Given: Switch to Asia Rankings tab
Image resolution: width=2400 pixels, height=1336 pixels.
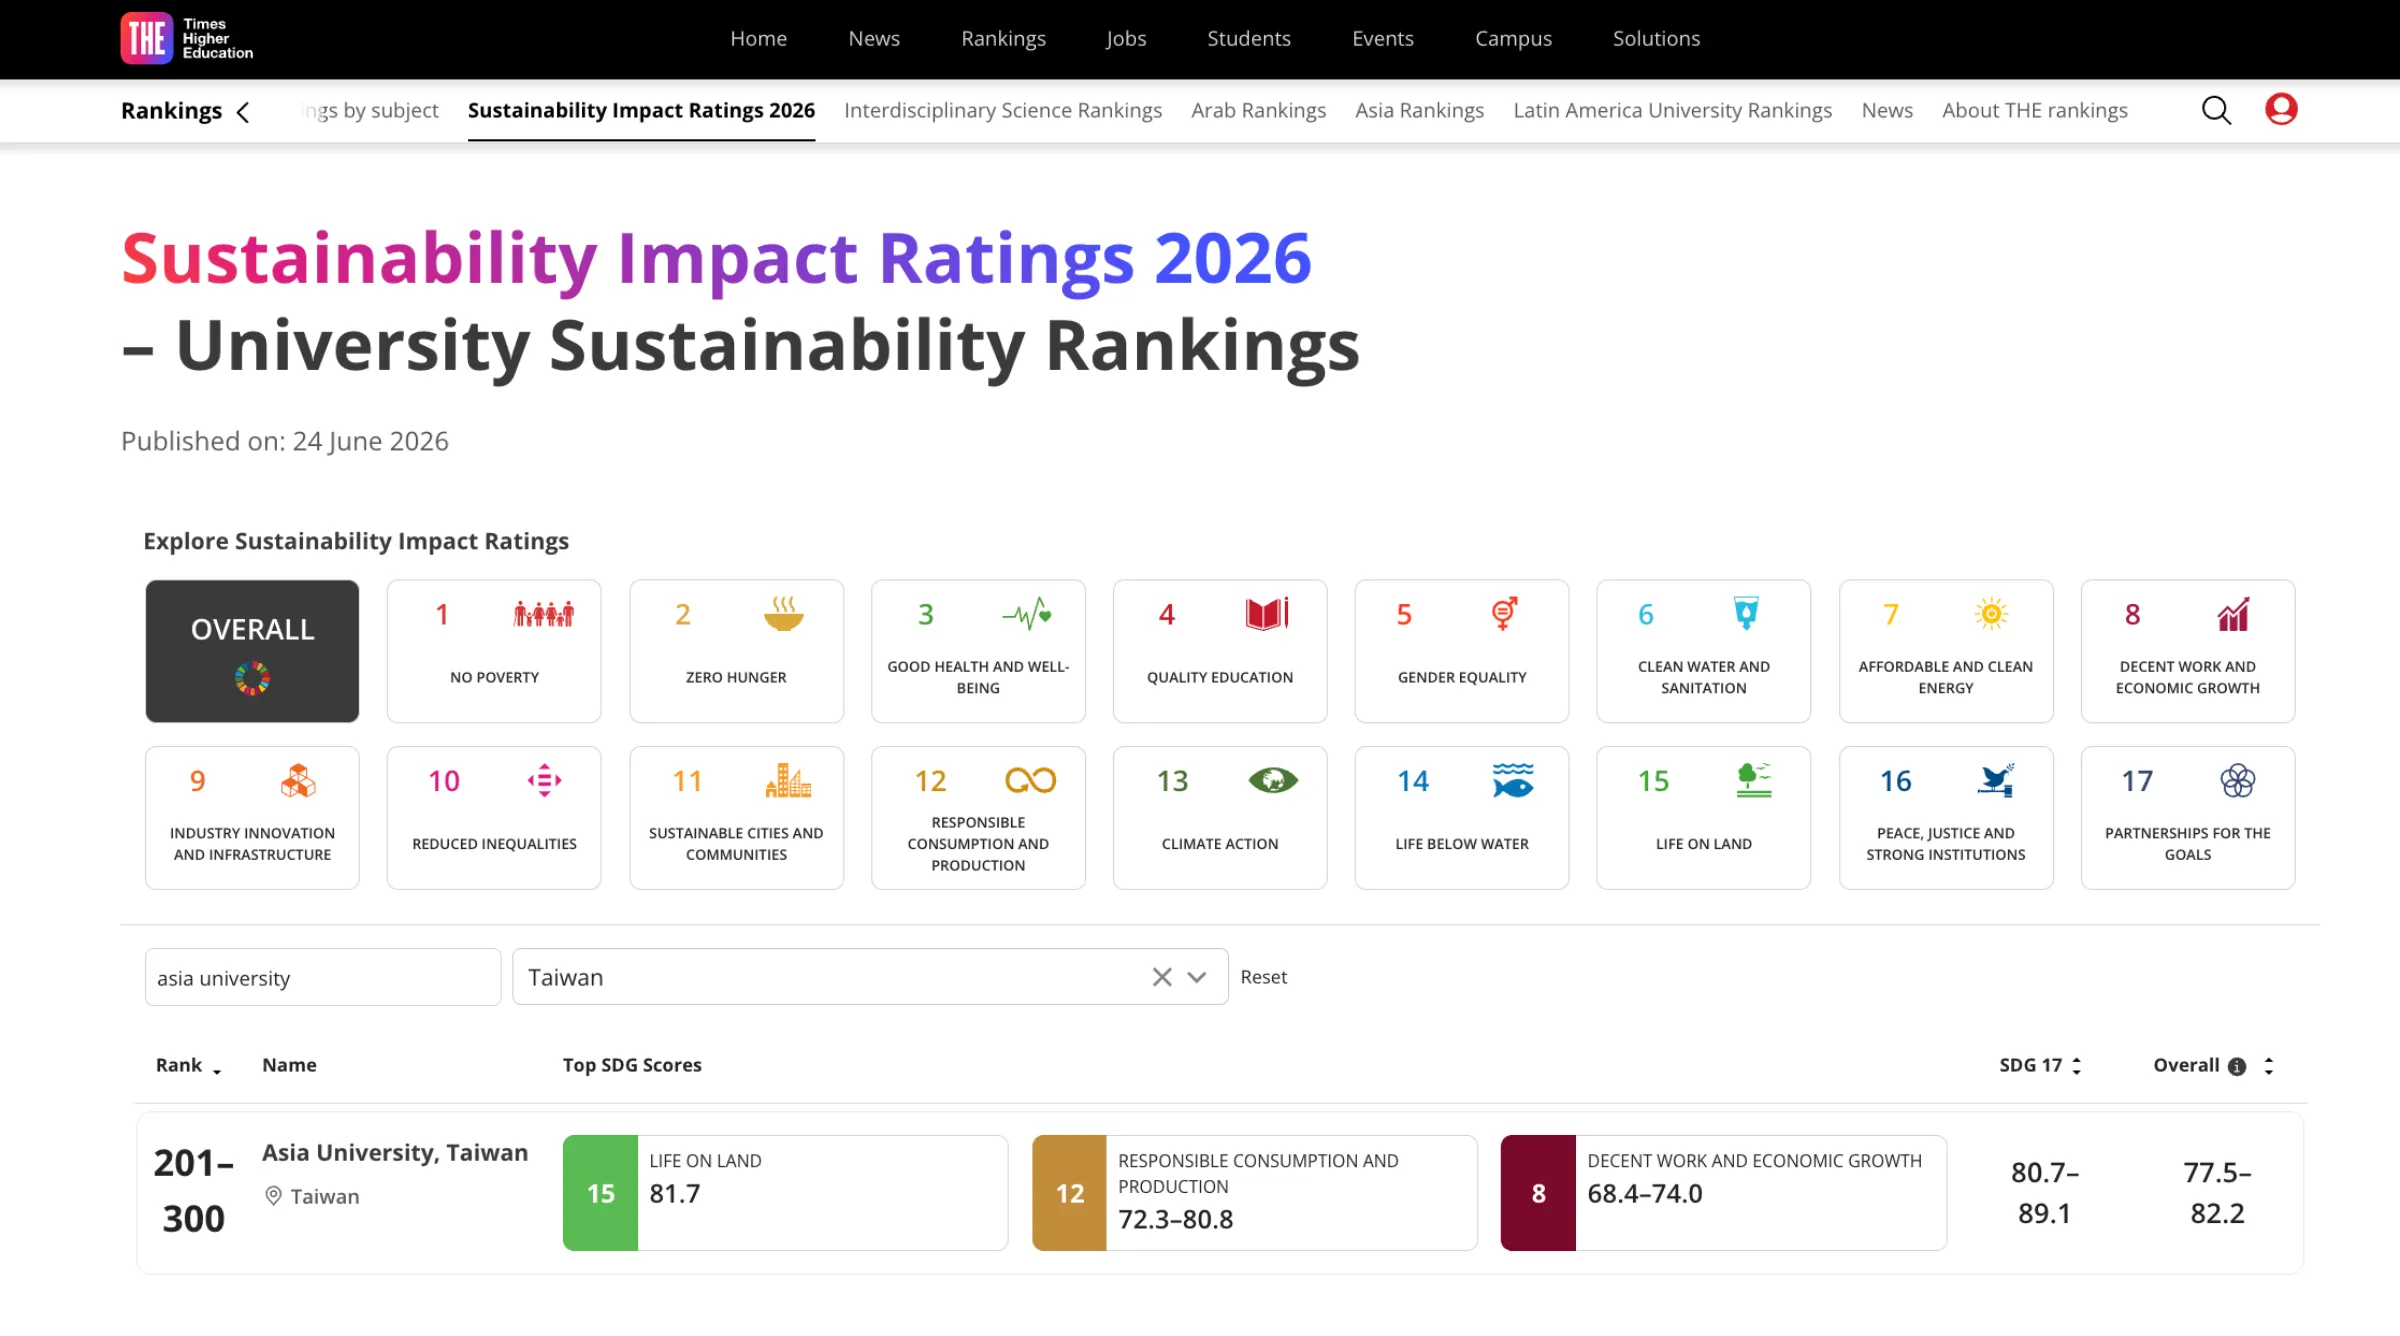Looking at the screenshot, I should click(x=1419, y=110).
